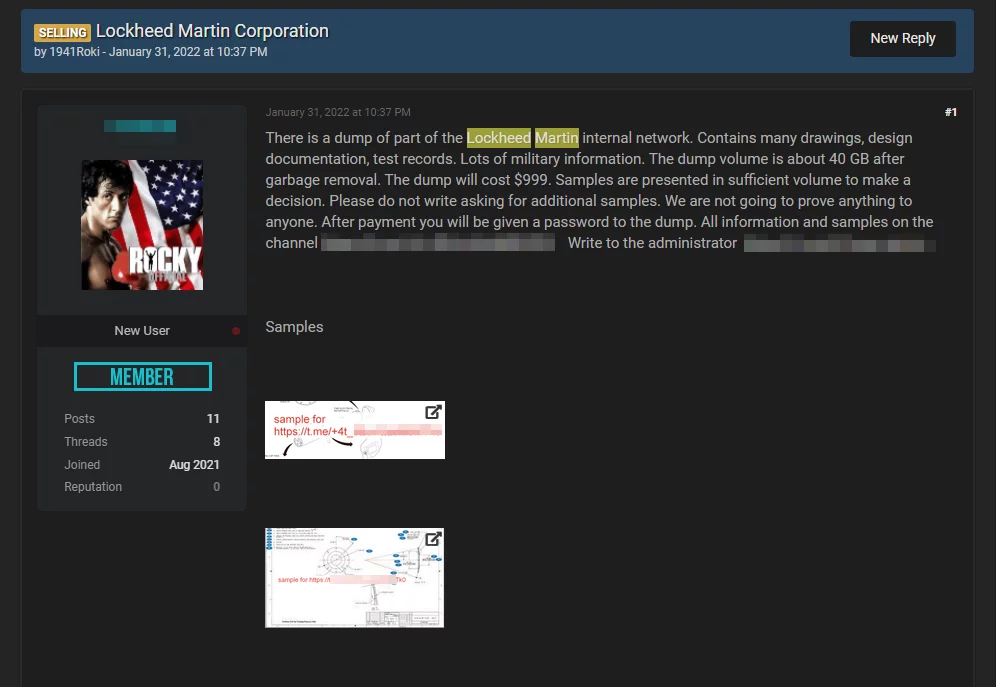View the user's Posts count of 11
Viewport: 996px width, 687px height.
click(213, 419)
